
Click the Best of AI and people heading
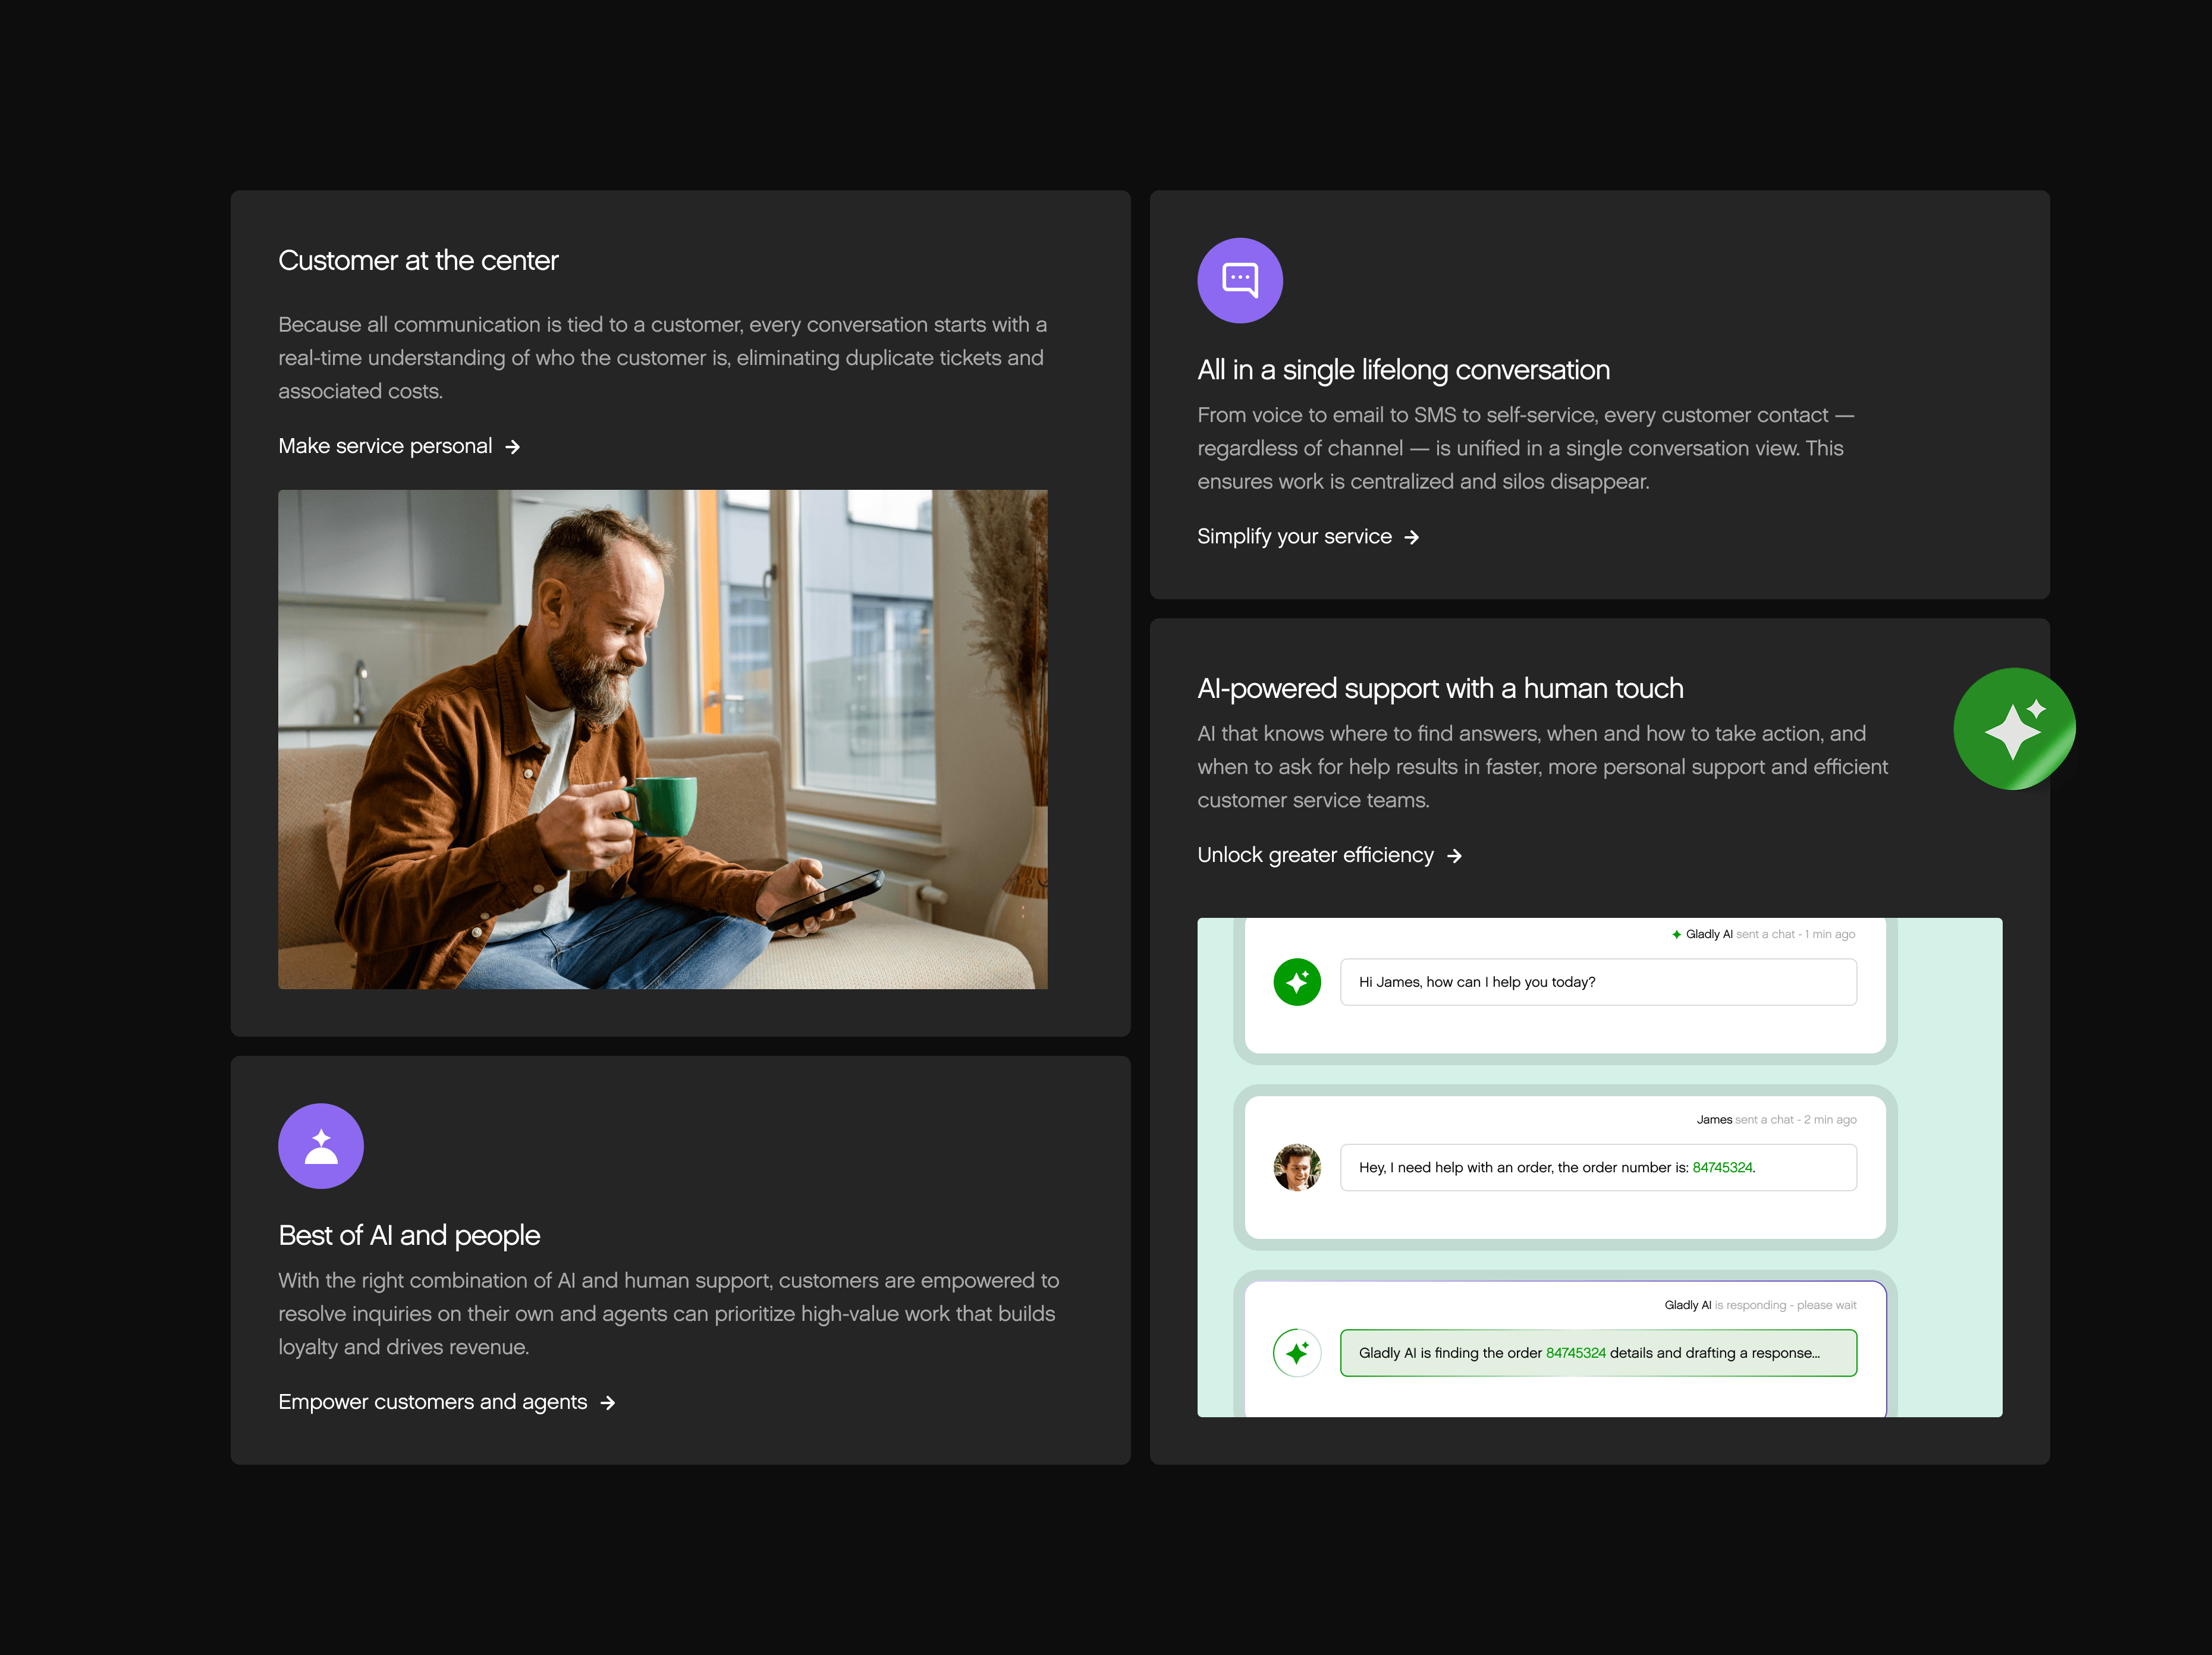[409, 1235]
